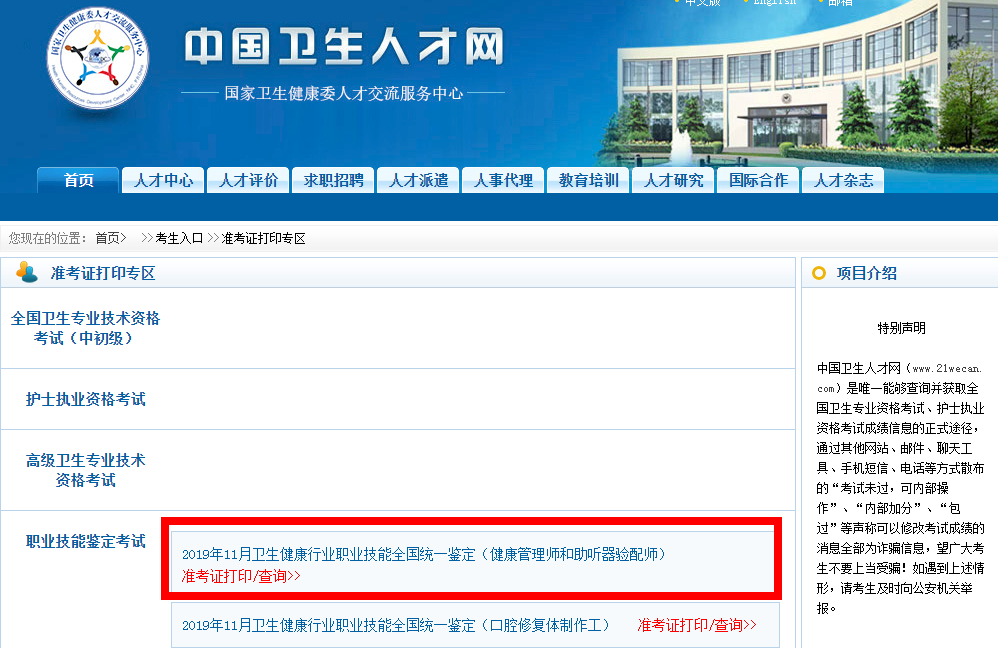The width and height of the screenshot is (998, 648).
Task: Click the 首页 breadcrumb link
Action: pyautogui.click(x=110, y=238)
